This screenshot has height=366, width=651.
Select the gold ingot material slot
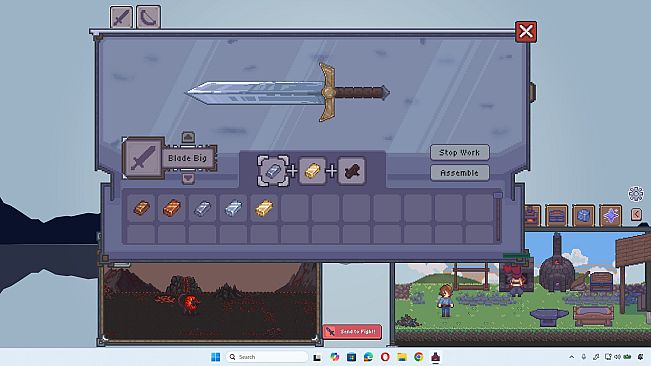pos(312,171)
